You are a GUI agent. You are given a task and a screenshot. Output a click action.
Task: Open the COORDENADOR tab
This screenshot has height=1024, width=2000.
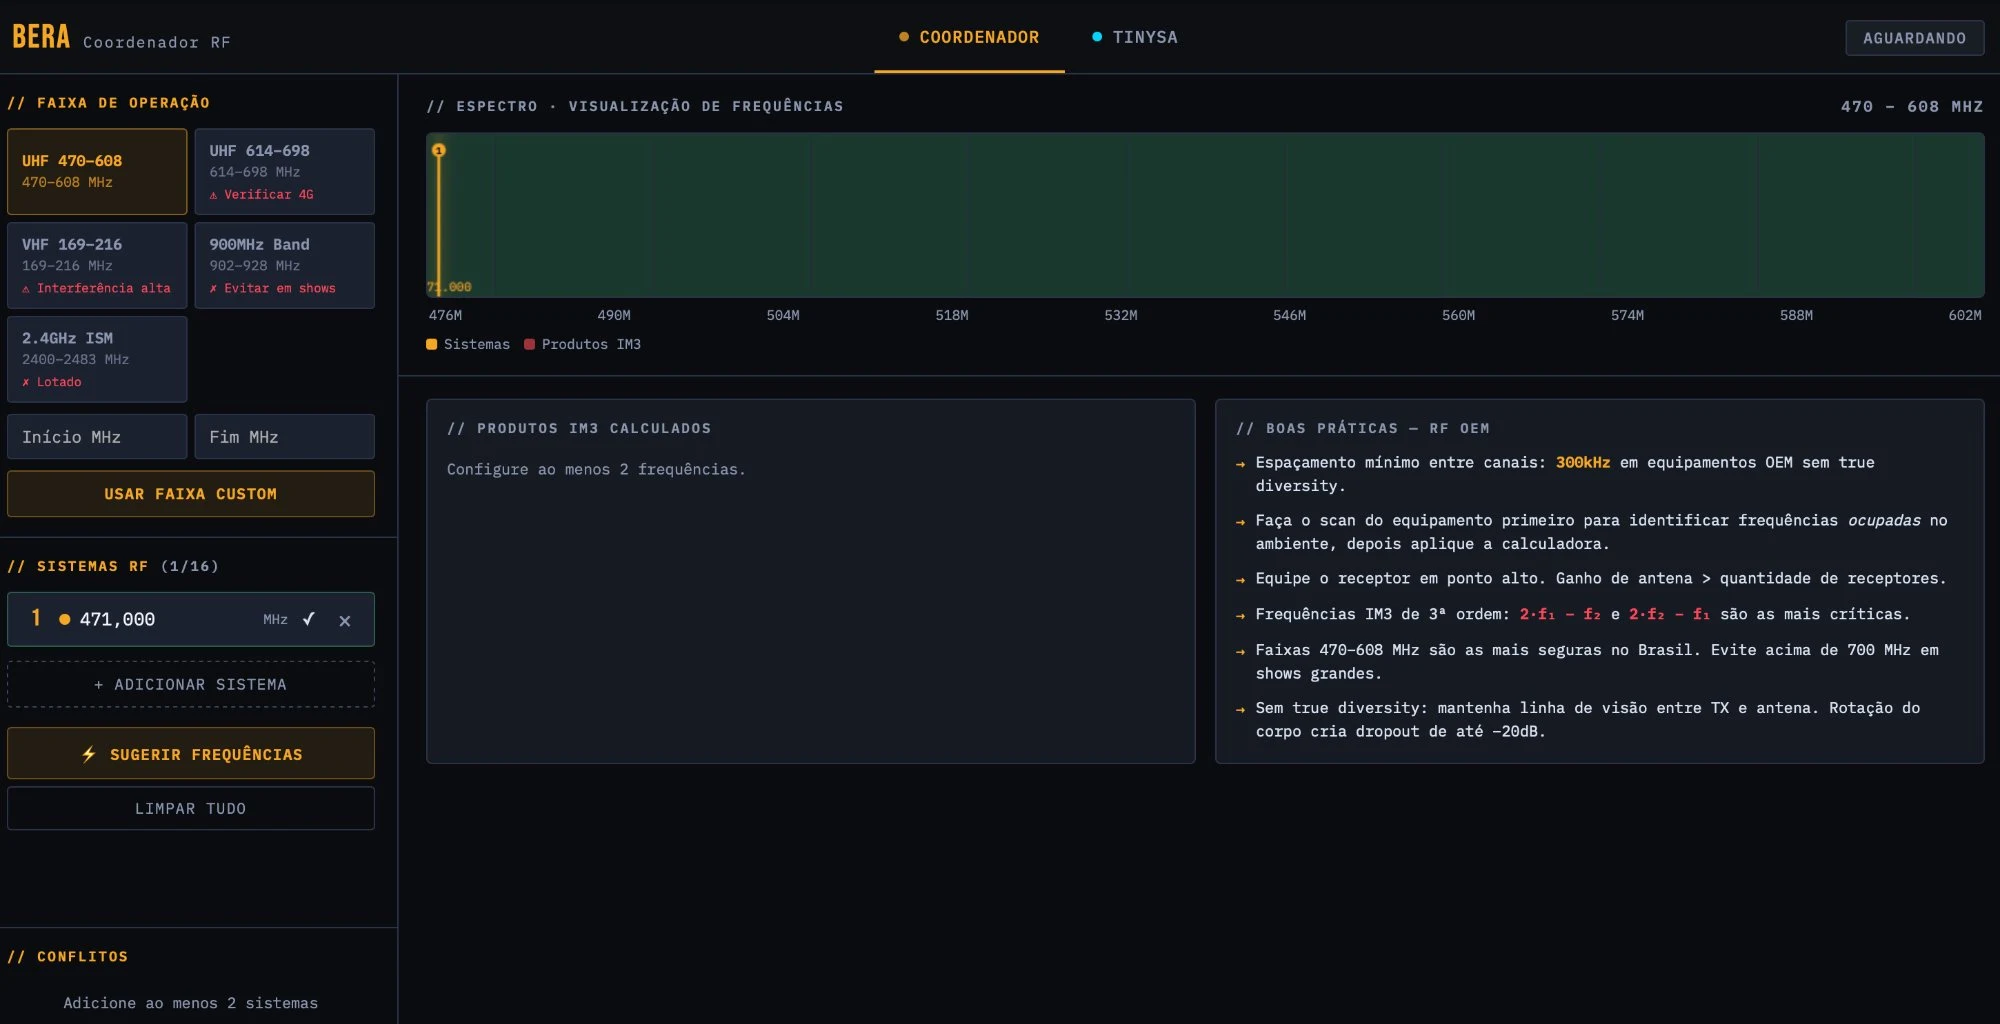point(969,37)
